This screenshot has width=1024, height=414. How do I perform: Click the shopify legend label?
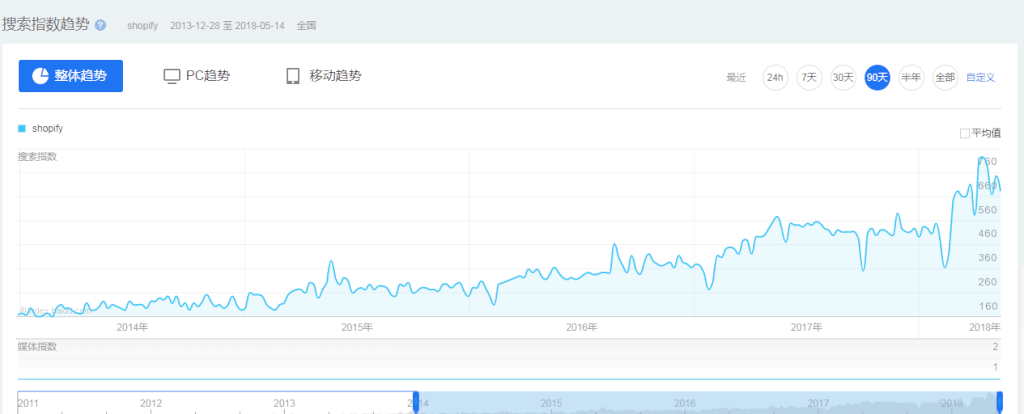(47, 129)
